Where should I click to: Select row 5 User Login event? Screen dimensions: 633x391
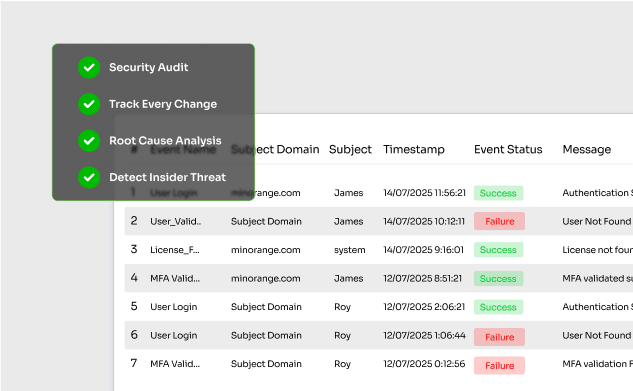click(174, 307)
